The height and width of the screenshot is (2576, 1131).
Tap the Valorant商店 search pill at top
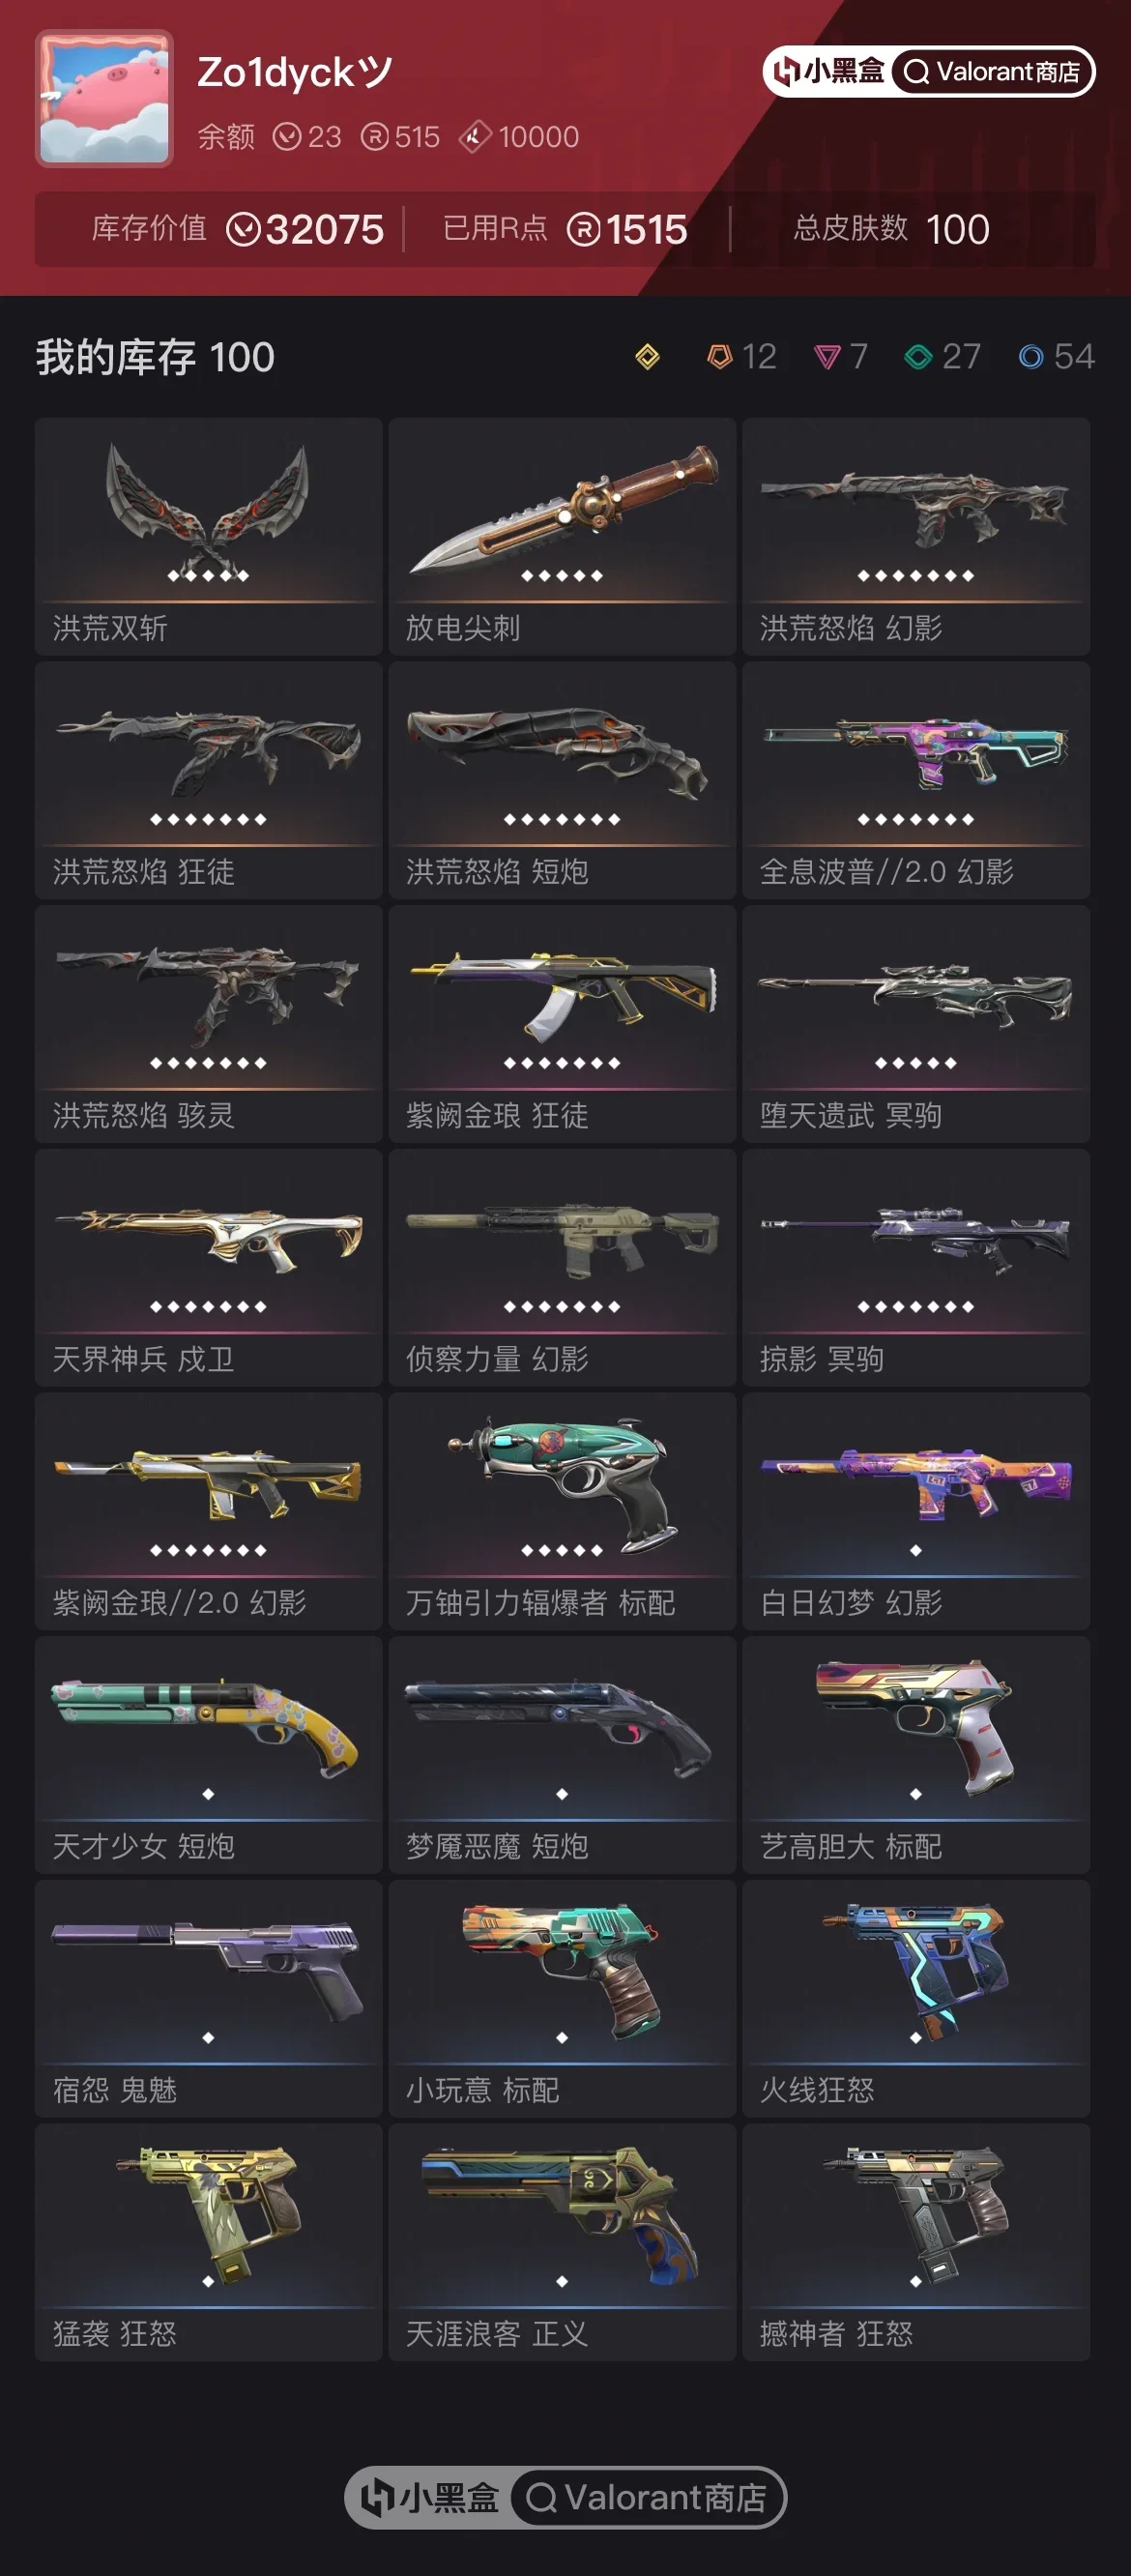pyautogui.click(x=993, y=72)
